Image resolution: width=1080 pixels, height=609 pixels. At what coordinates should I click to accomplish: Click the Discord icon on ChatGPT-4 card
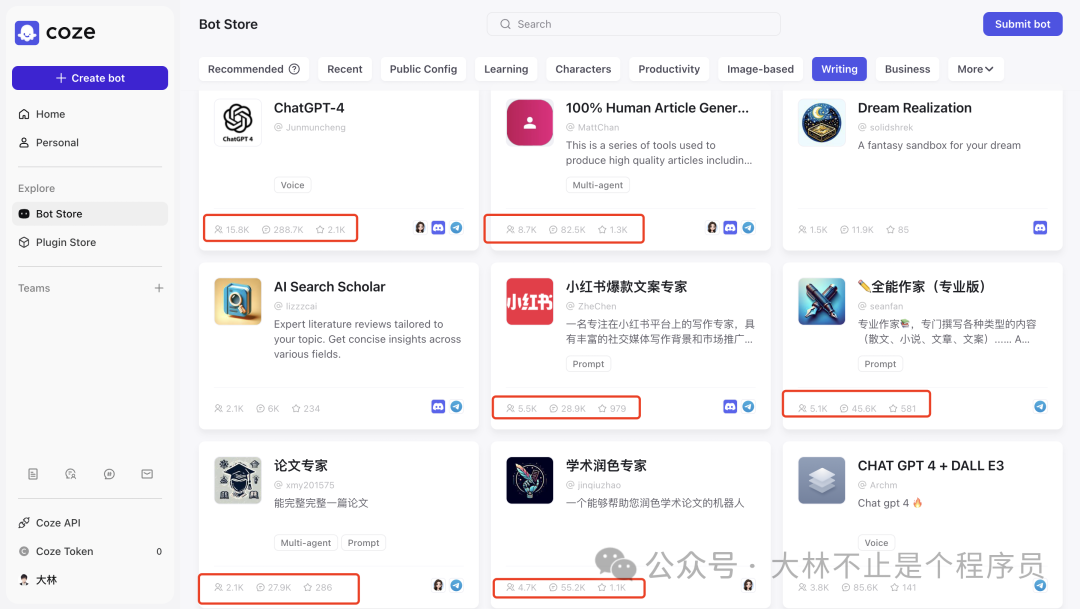pyautogui.click(x=438, y=227)
